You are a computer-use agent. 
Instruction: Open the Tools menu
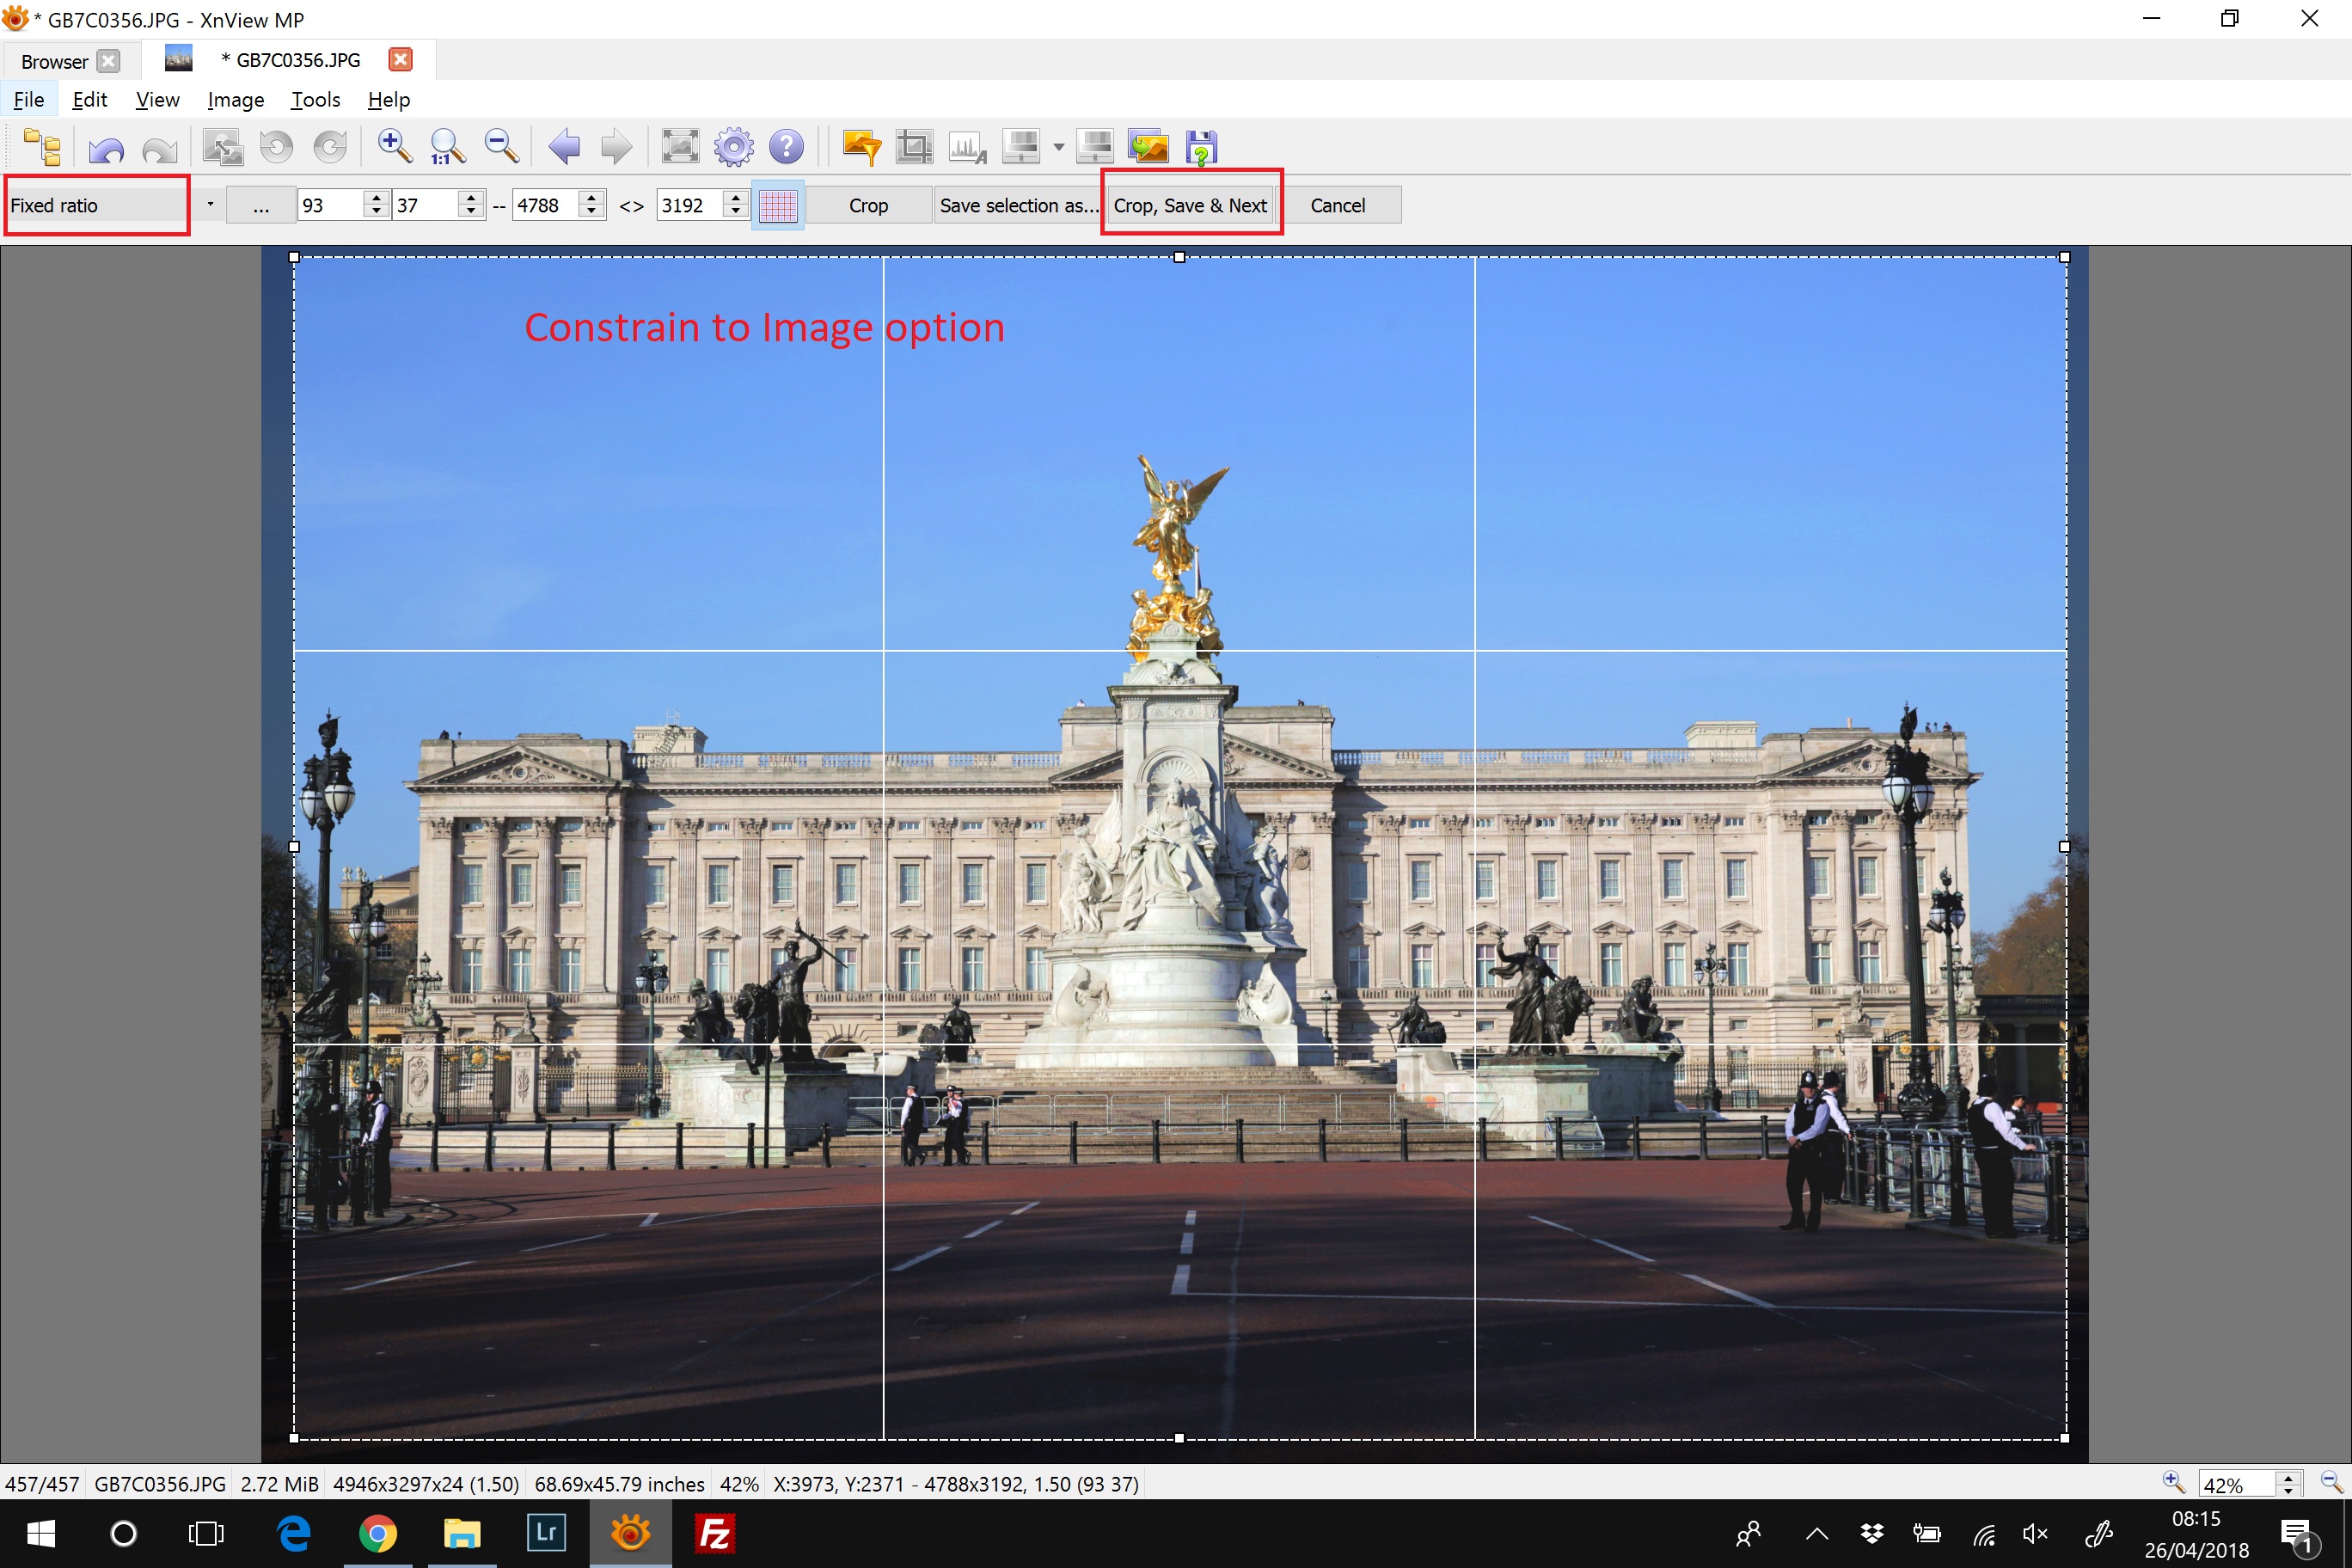pyautogui.click(x=315, y=100)
